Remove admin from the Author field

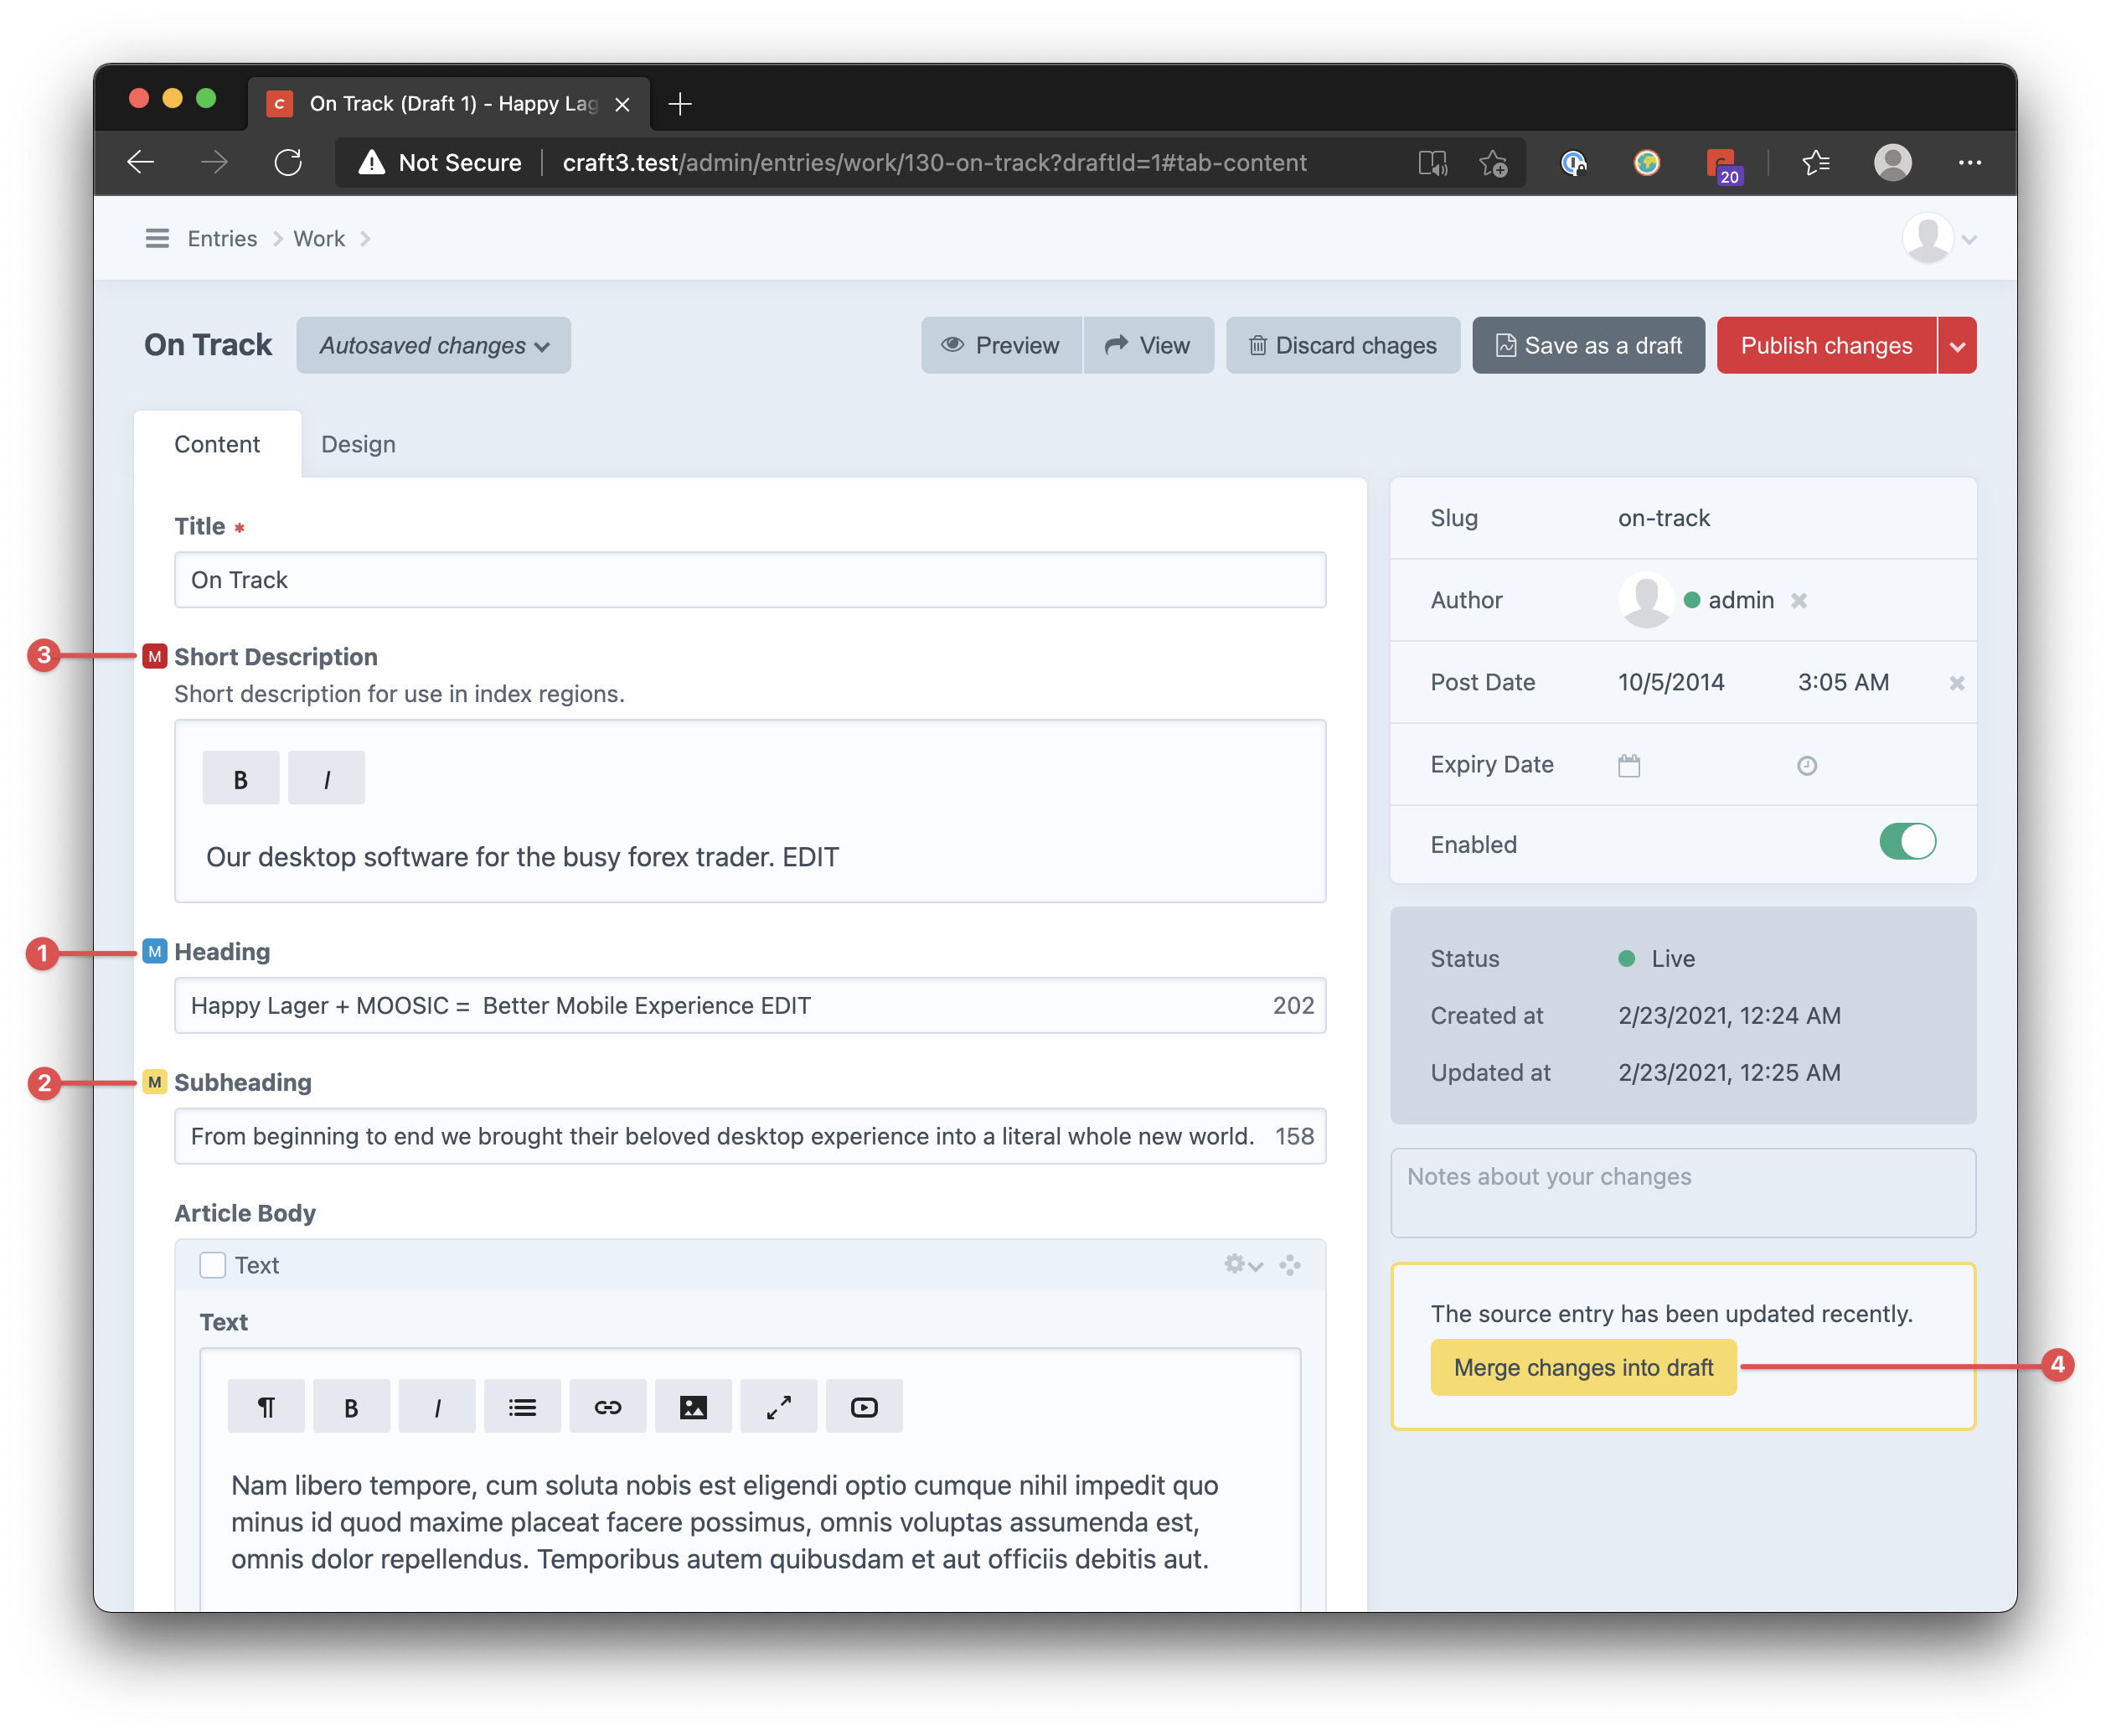pos(1799,601)
